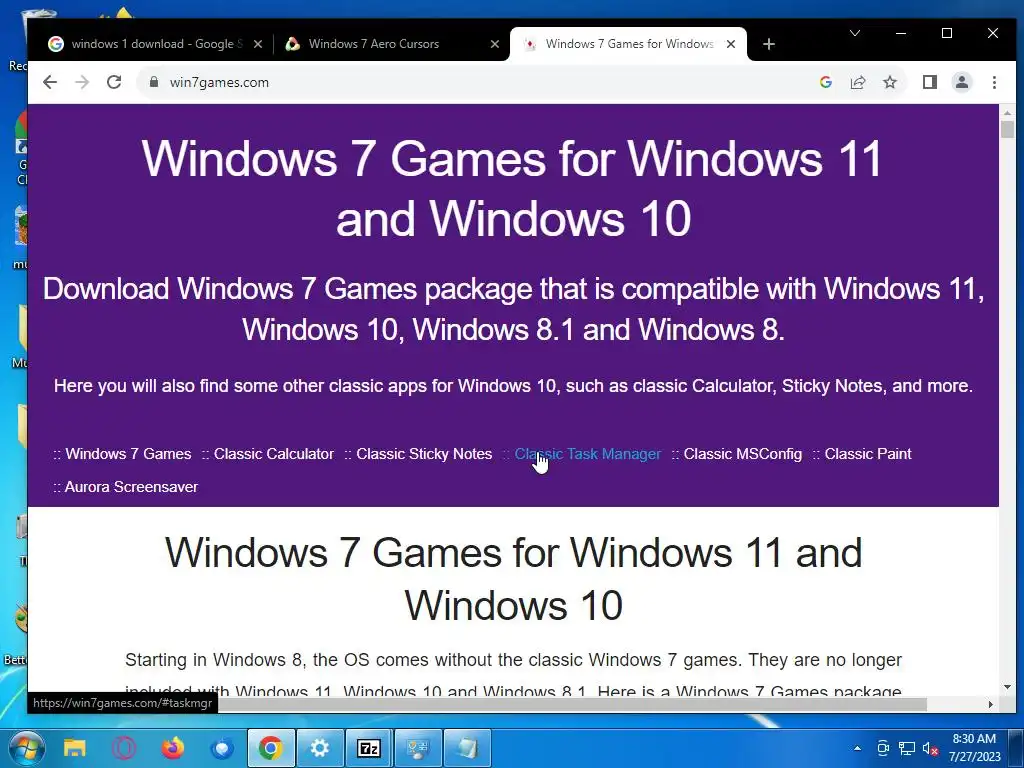Open File Explorer from the taskbar
The width and height of the screenshot is (1024, 768).
74,748
